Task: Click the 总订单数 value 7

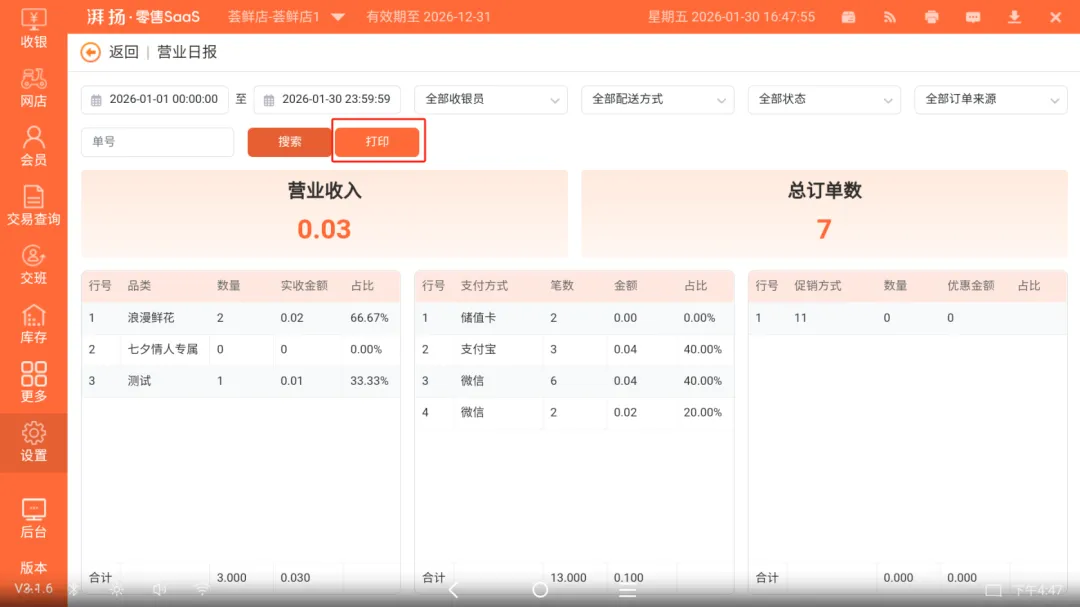Action: [824, 229]
